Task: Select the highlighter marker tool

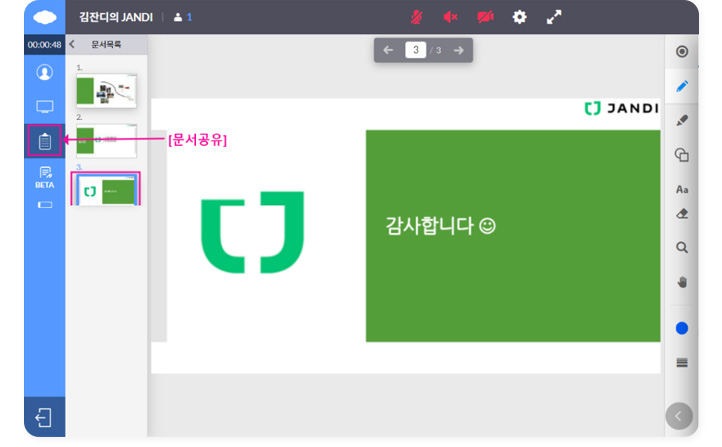Action: 682,120
